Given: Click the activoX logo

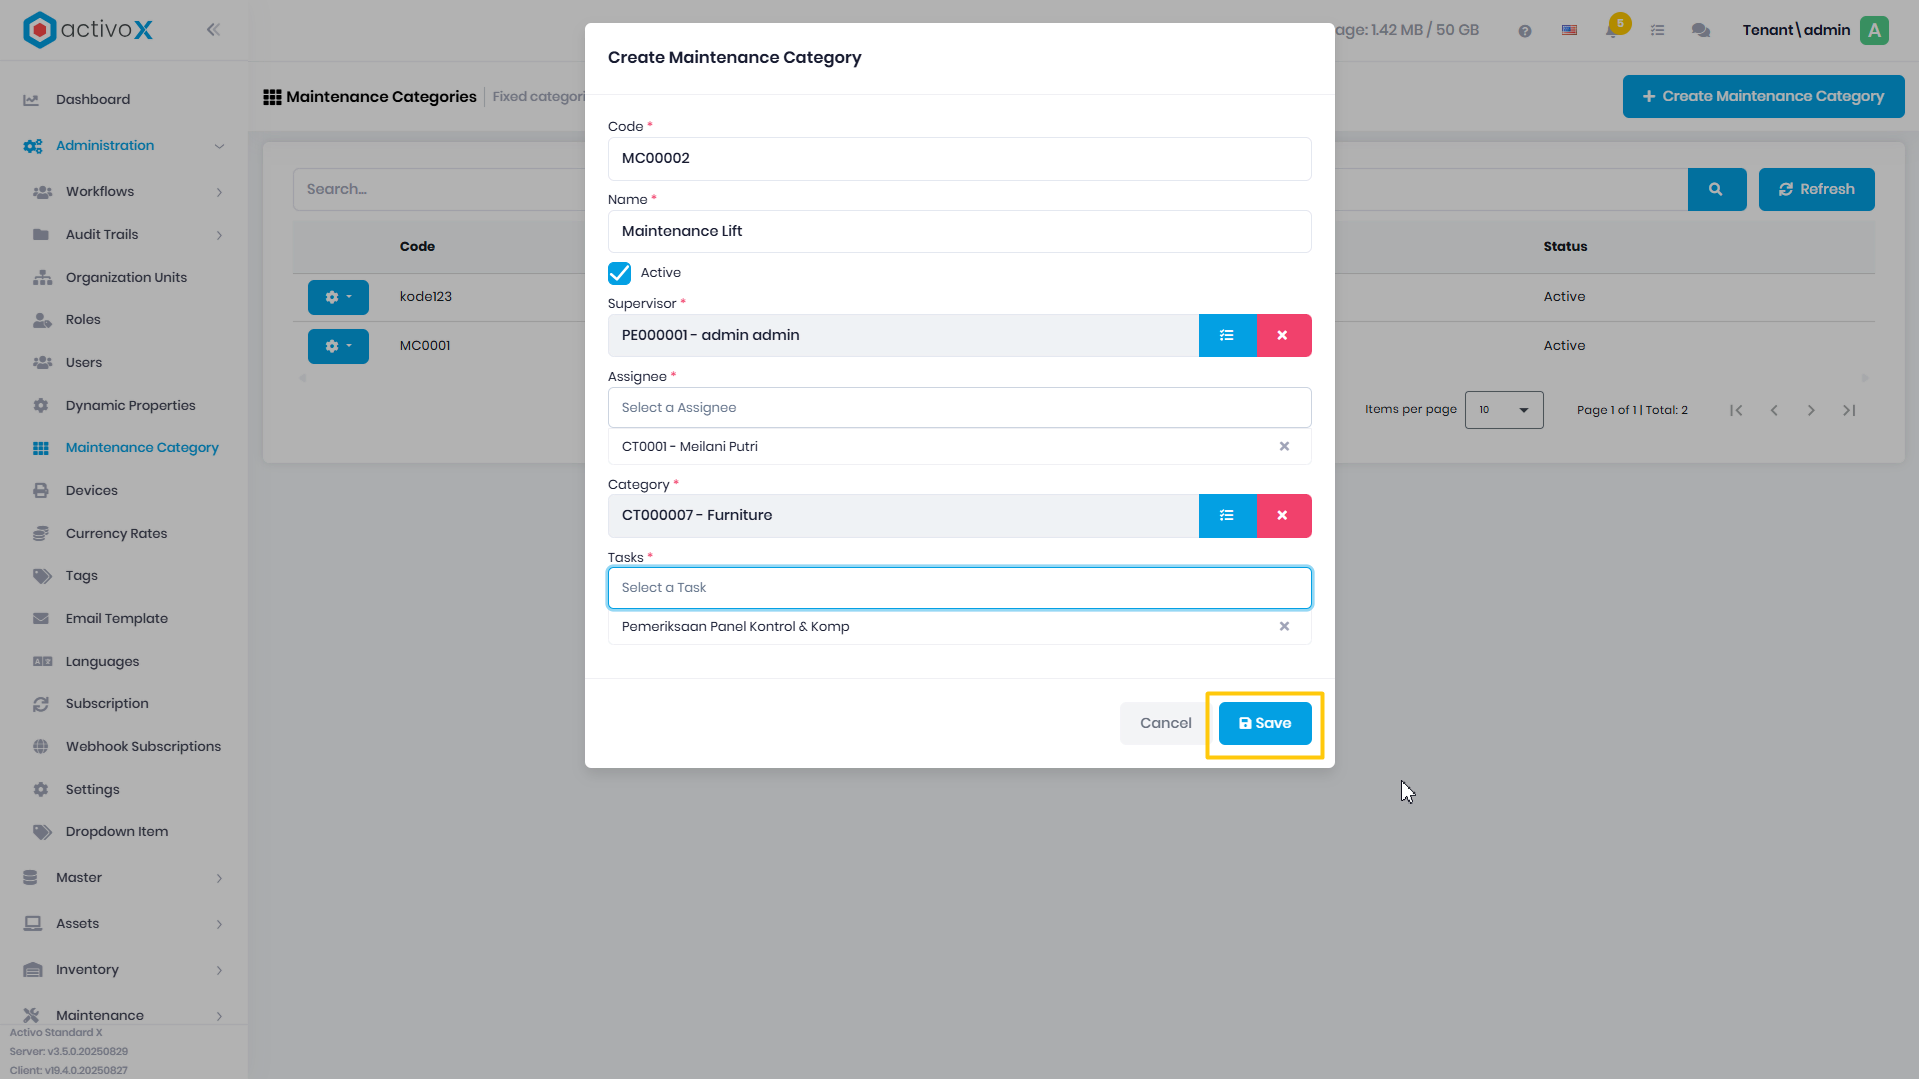Looking at the screenshot, I should 88,30.
